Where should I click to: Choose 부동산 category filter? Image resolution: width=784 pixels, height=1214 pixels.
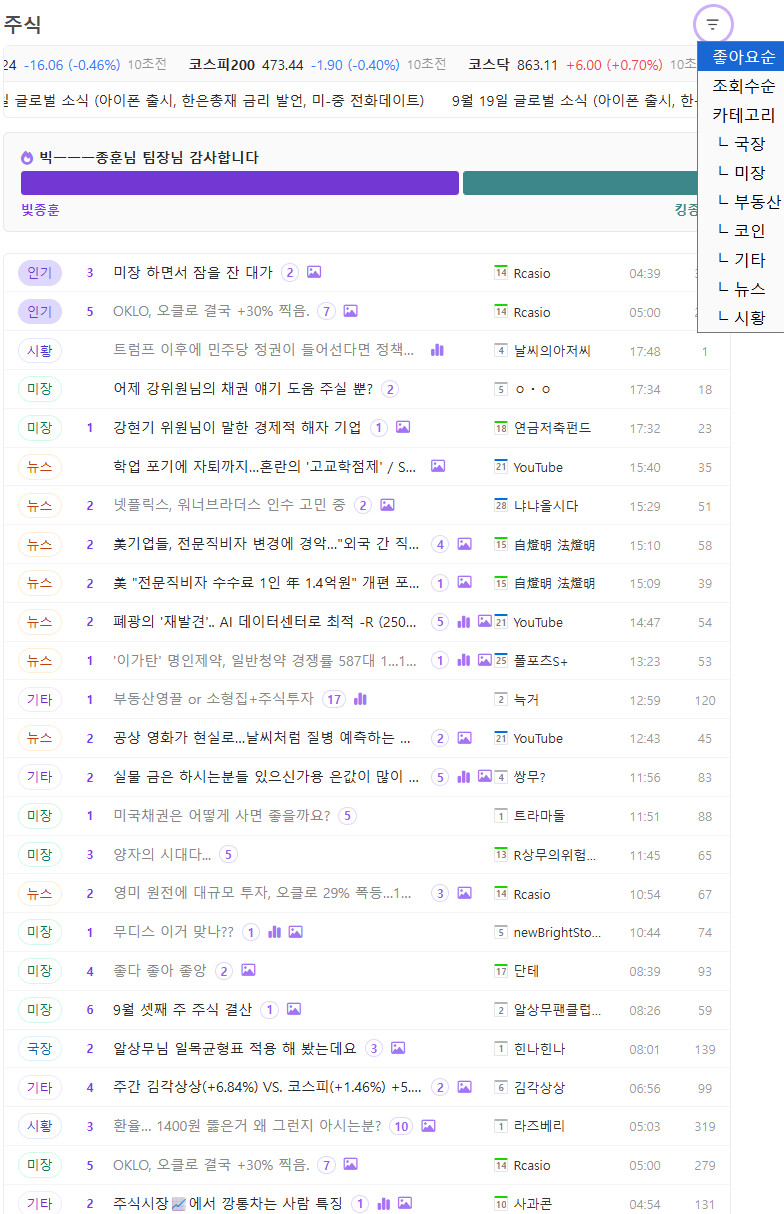pos(741,202)
